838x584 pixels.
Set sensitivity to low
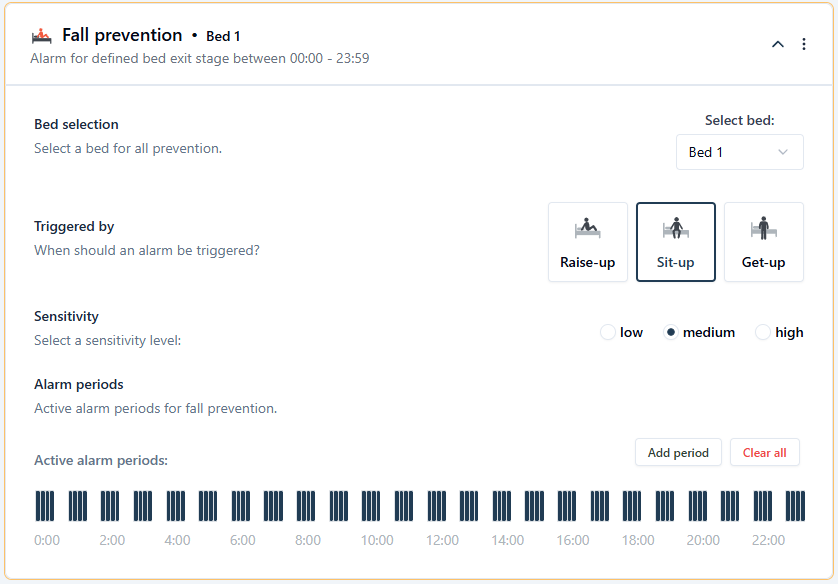coord(608,332)
